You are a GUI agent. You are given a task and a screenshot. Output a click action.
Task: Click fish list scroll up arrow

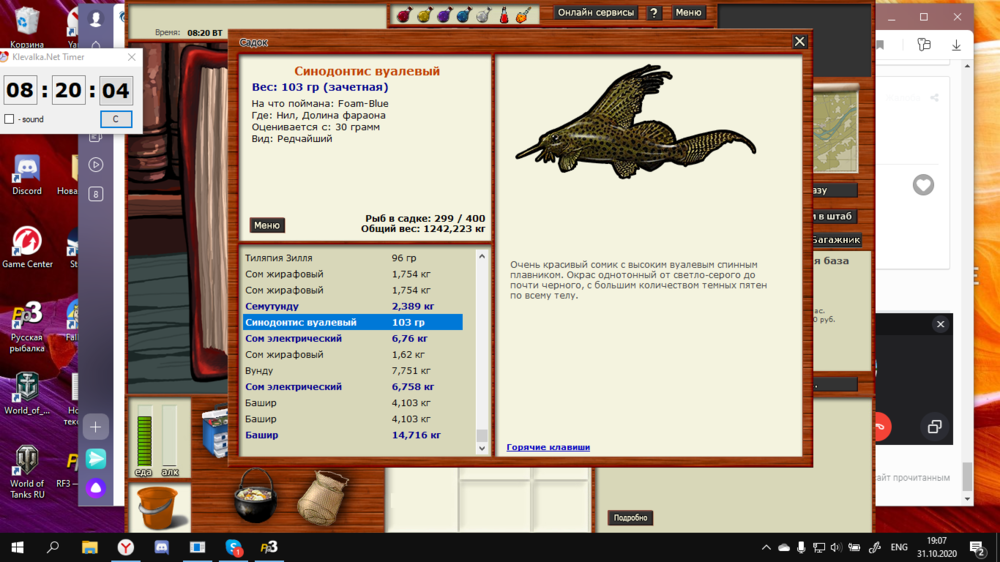(x=482, y=256)
